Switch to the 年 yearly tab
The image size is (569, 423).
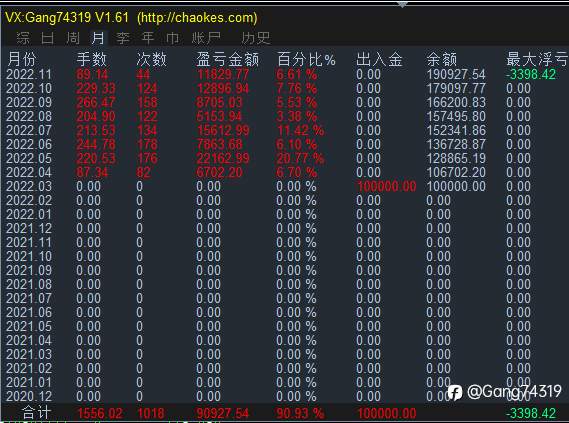point(148,38)
